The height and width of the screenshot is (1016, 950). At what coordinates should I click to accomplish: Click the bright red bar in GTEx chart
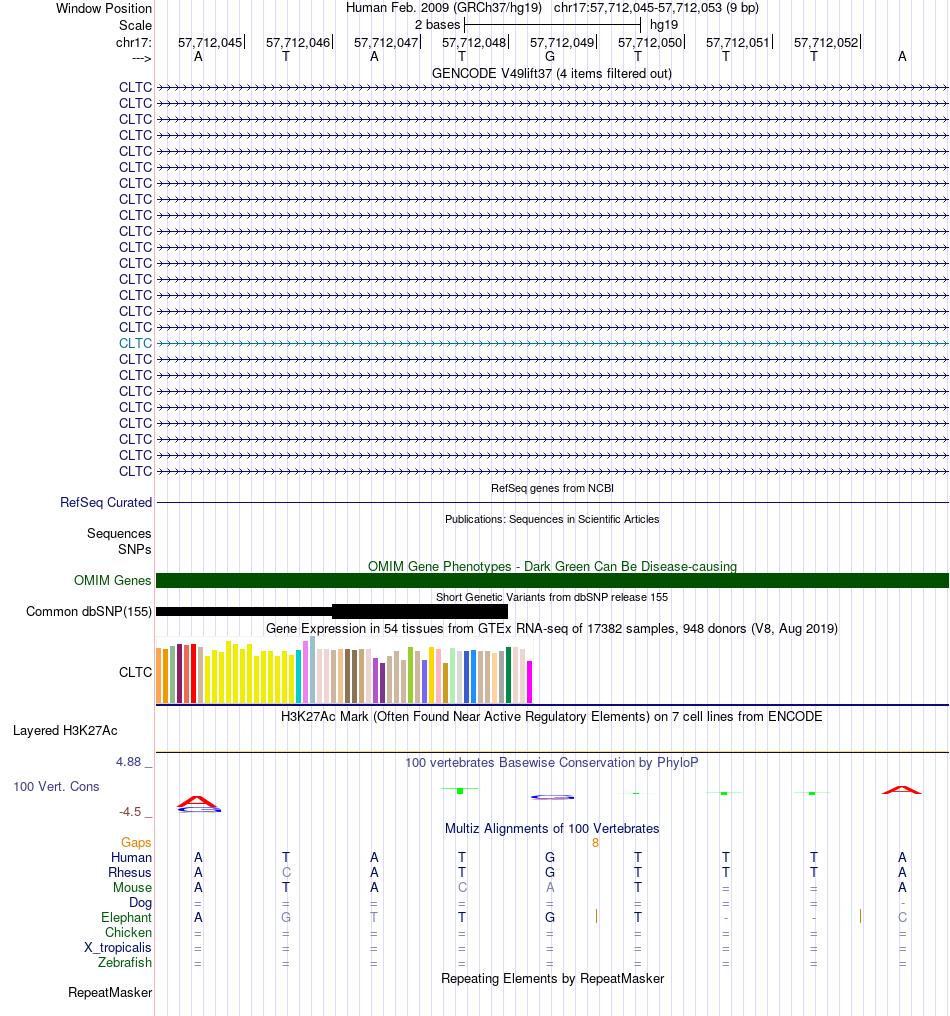pyautogui.click(x=193, y=674)
